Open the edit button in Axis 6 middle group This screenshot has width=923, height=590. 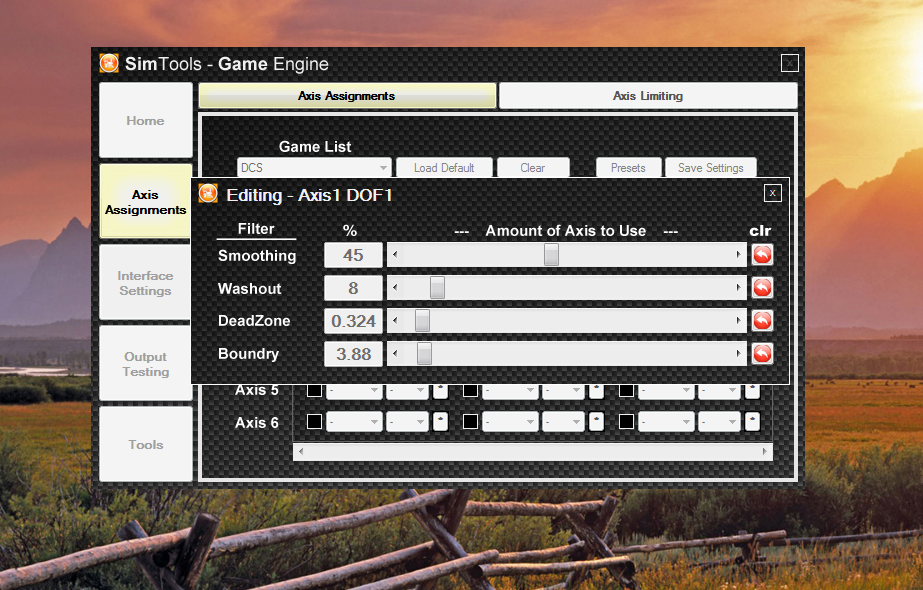click(596, 422)
